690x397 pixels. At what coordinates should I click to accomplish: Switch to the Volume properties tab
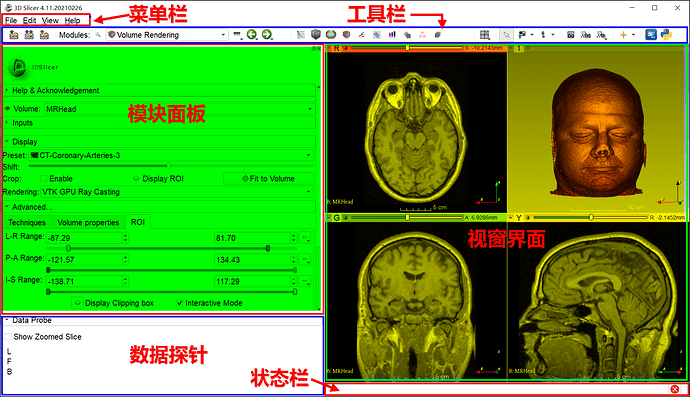pos(88,222)
